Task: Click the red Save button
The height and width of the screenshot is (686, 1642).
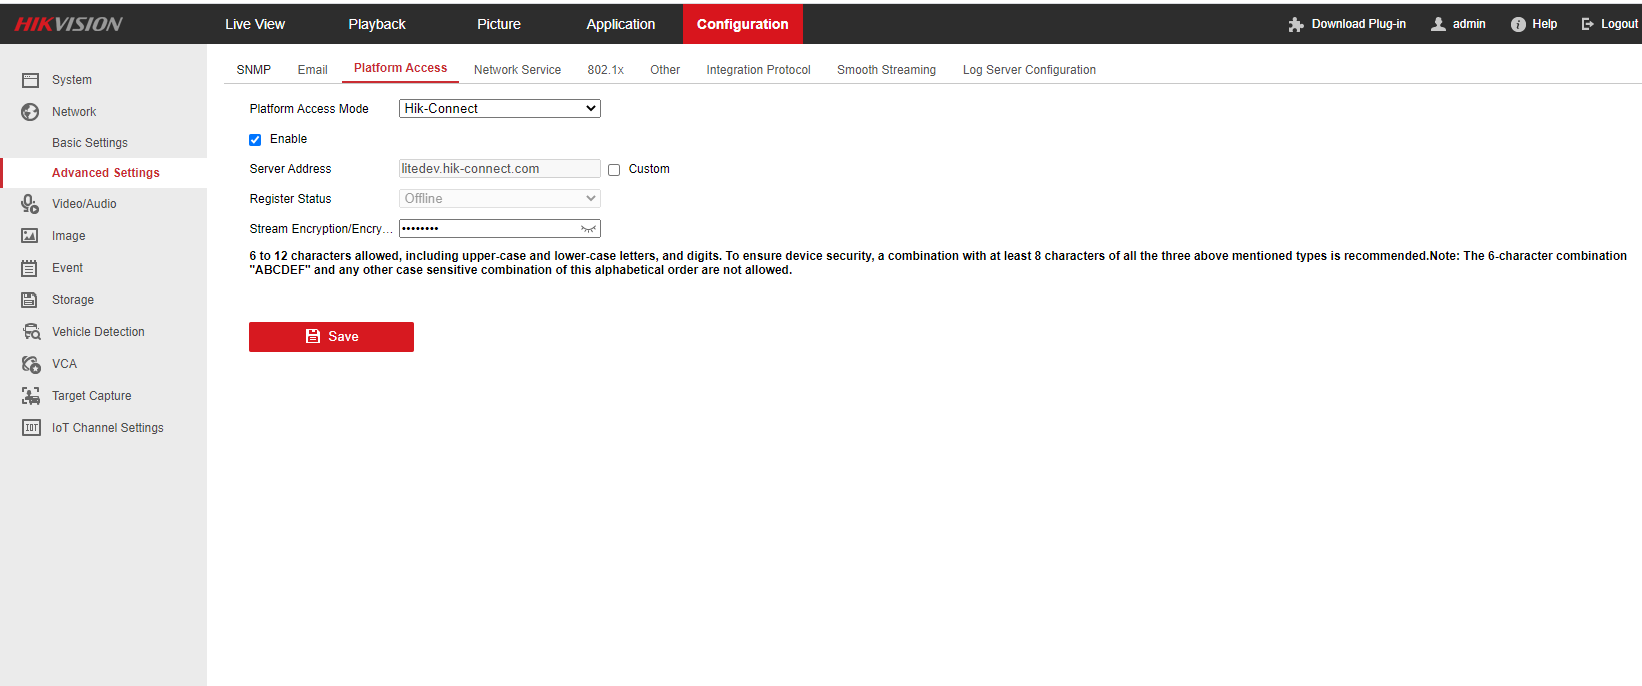Action: click(x=331, y=337)
